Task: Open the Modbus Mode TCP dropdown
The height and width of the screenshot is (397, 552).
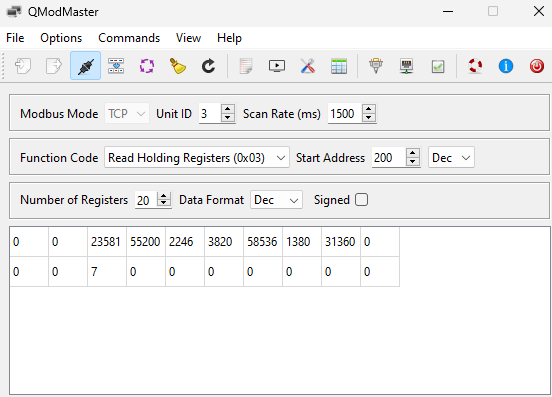Action: [127, 113]
